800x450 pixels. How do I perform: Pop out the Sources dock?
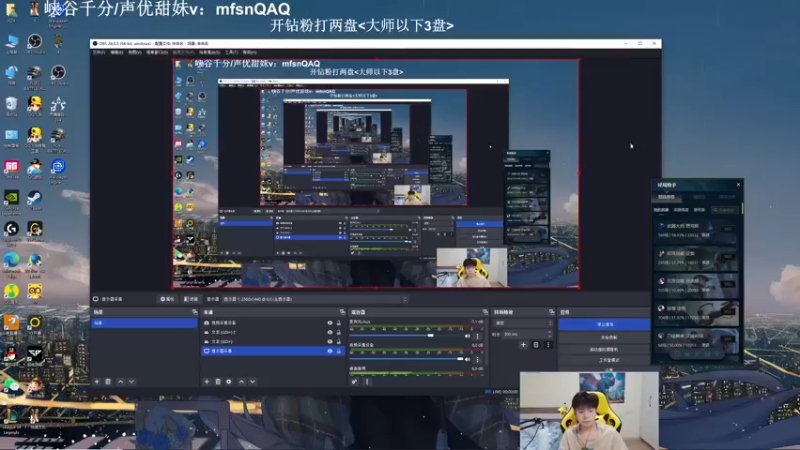(342, 312)
